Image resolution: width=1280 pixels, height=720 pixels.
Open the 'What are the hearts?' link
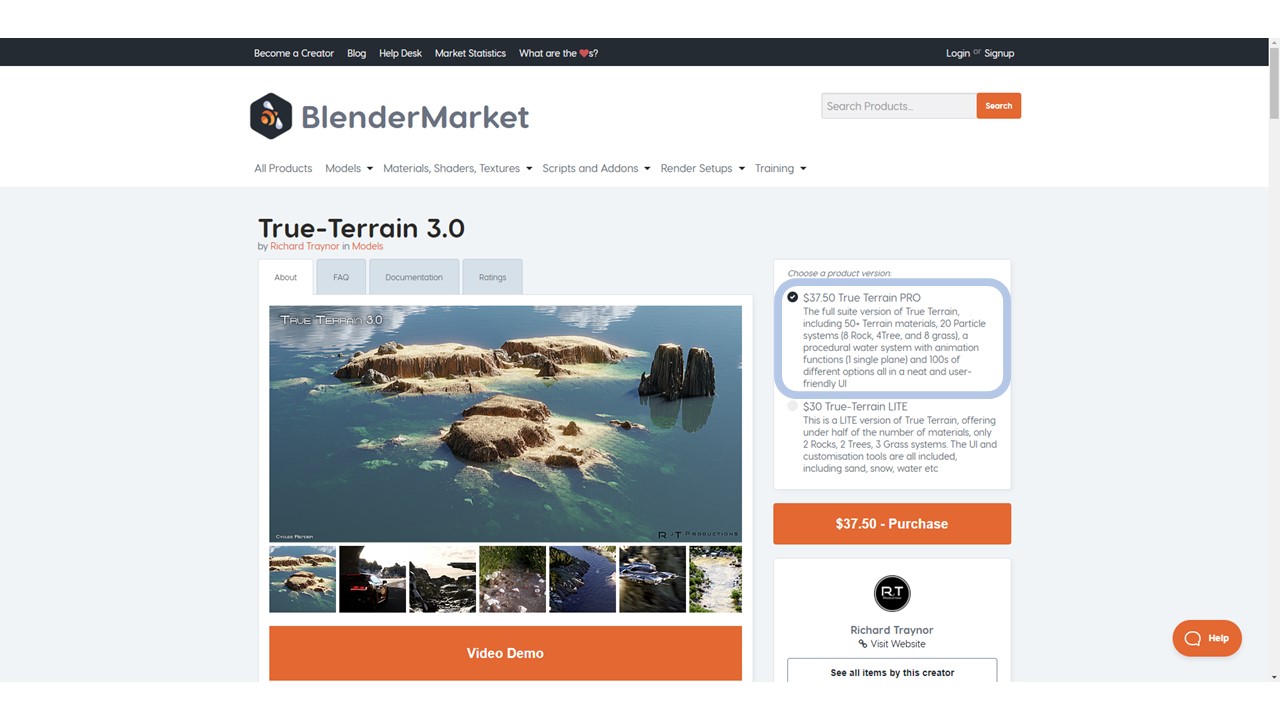pyautogui.click(x=558, y=53)
